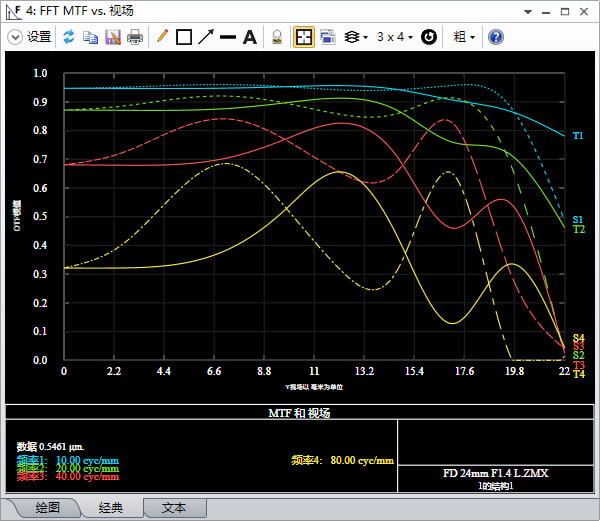Click the S4 curve label
600x521 pixels.
[579, 338]
